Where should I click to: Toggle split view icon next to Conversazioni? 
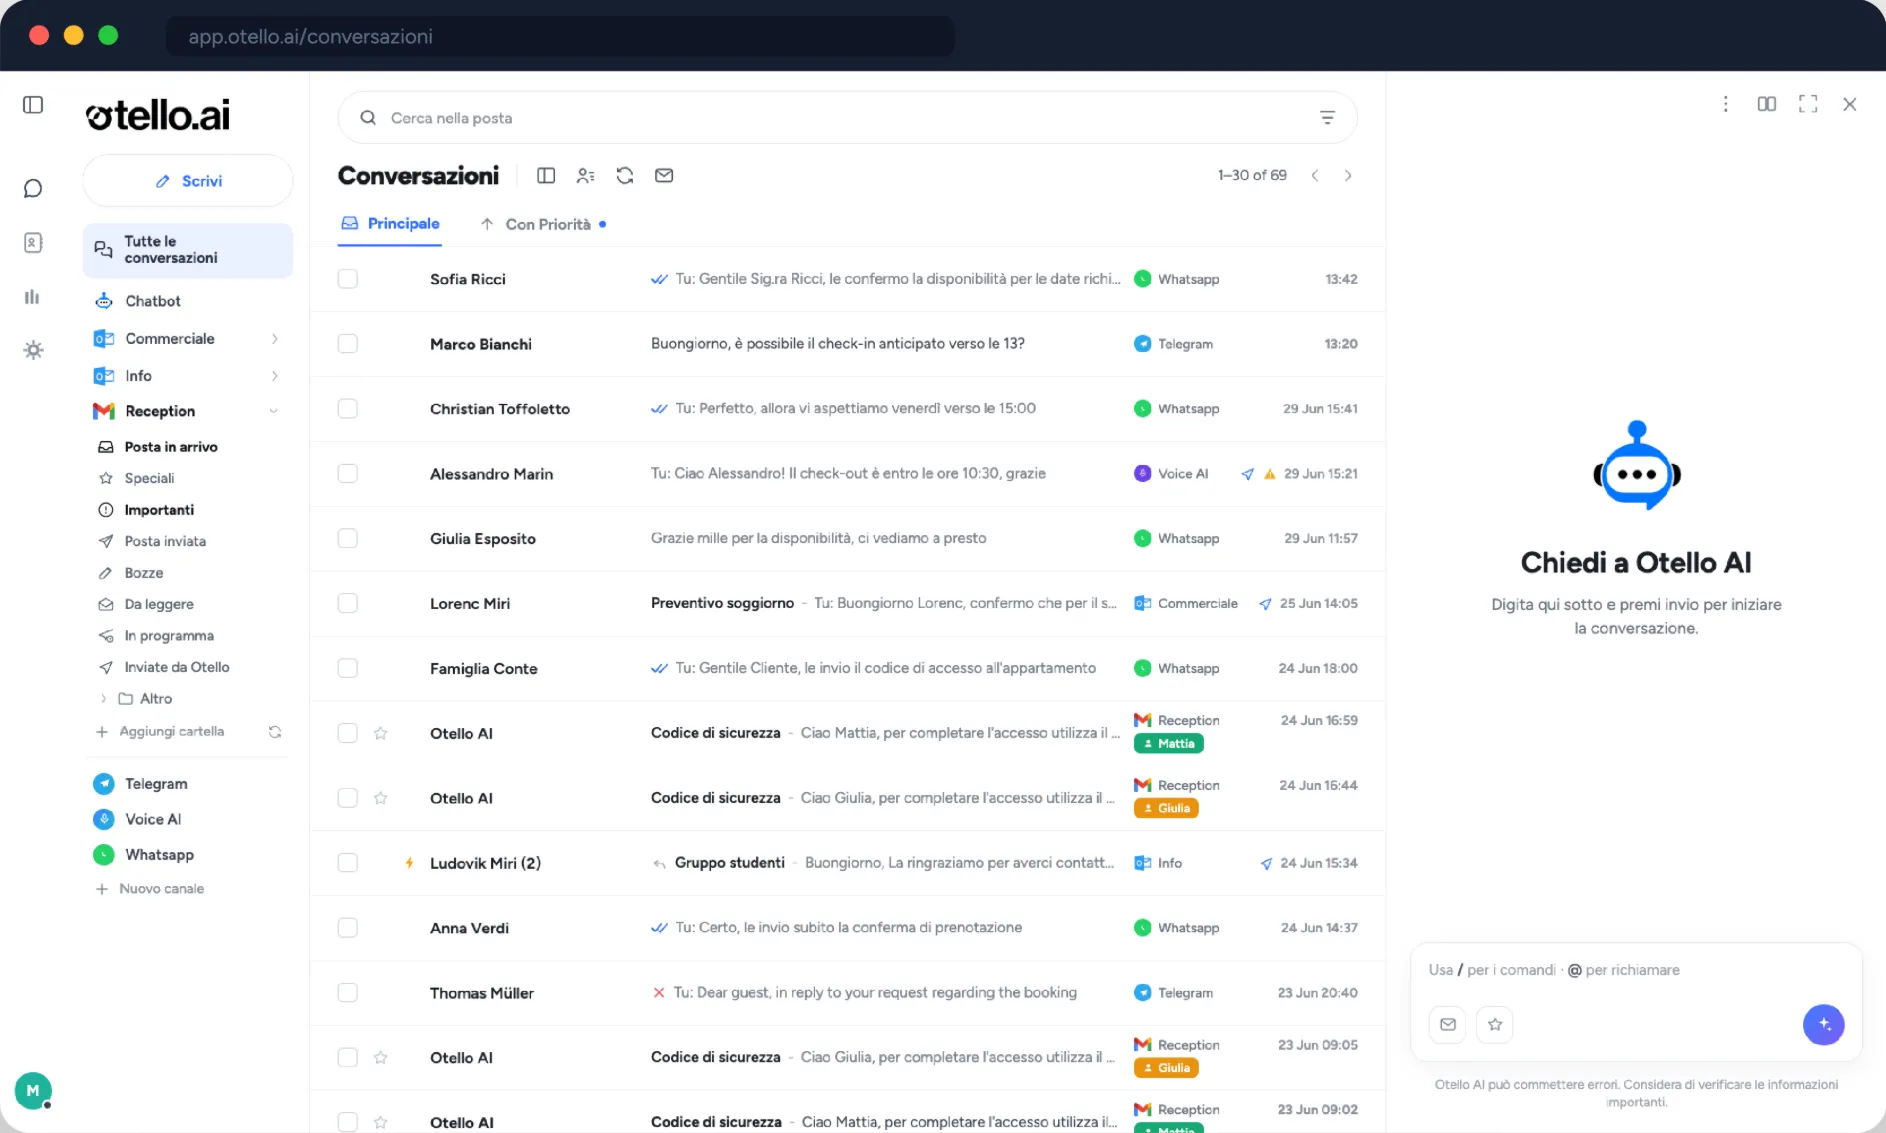(546, 176)
